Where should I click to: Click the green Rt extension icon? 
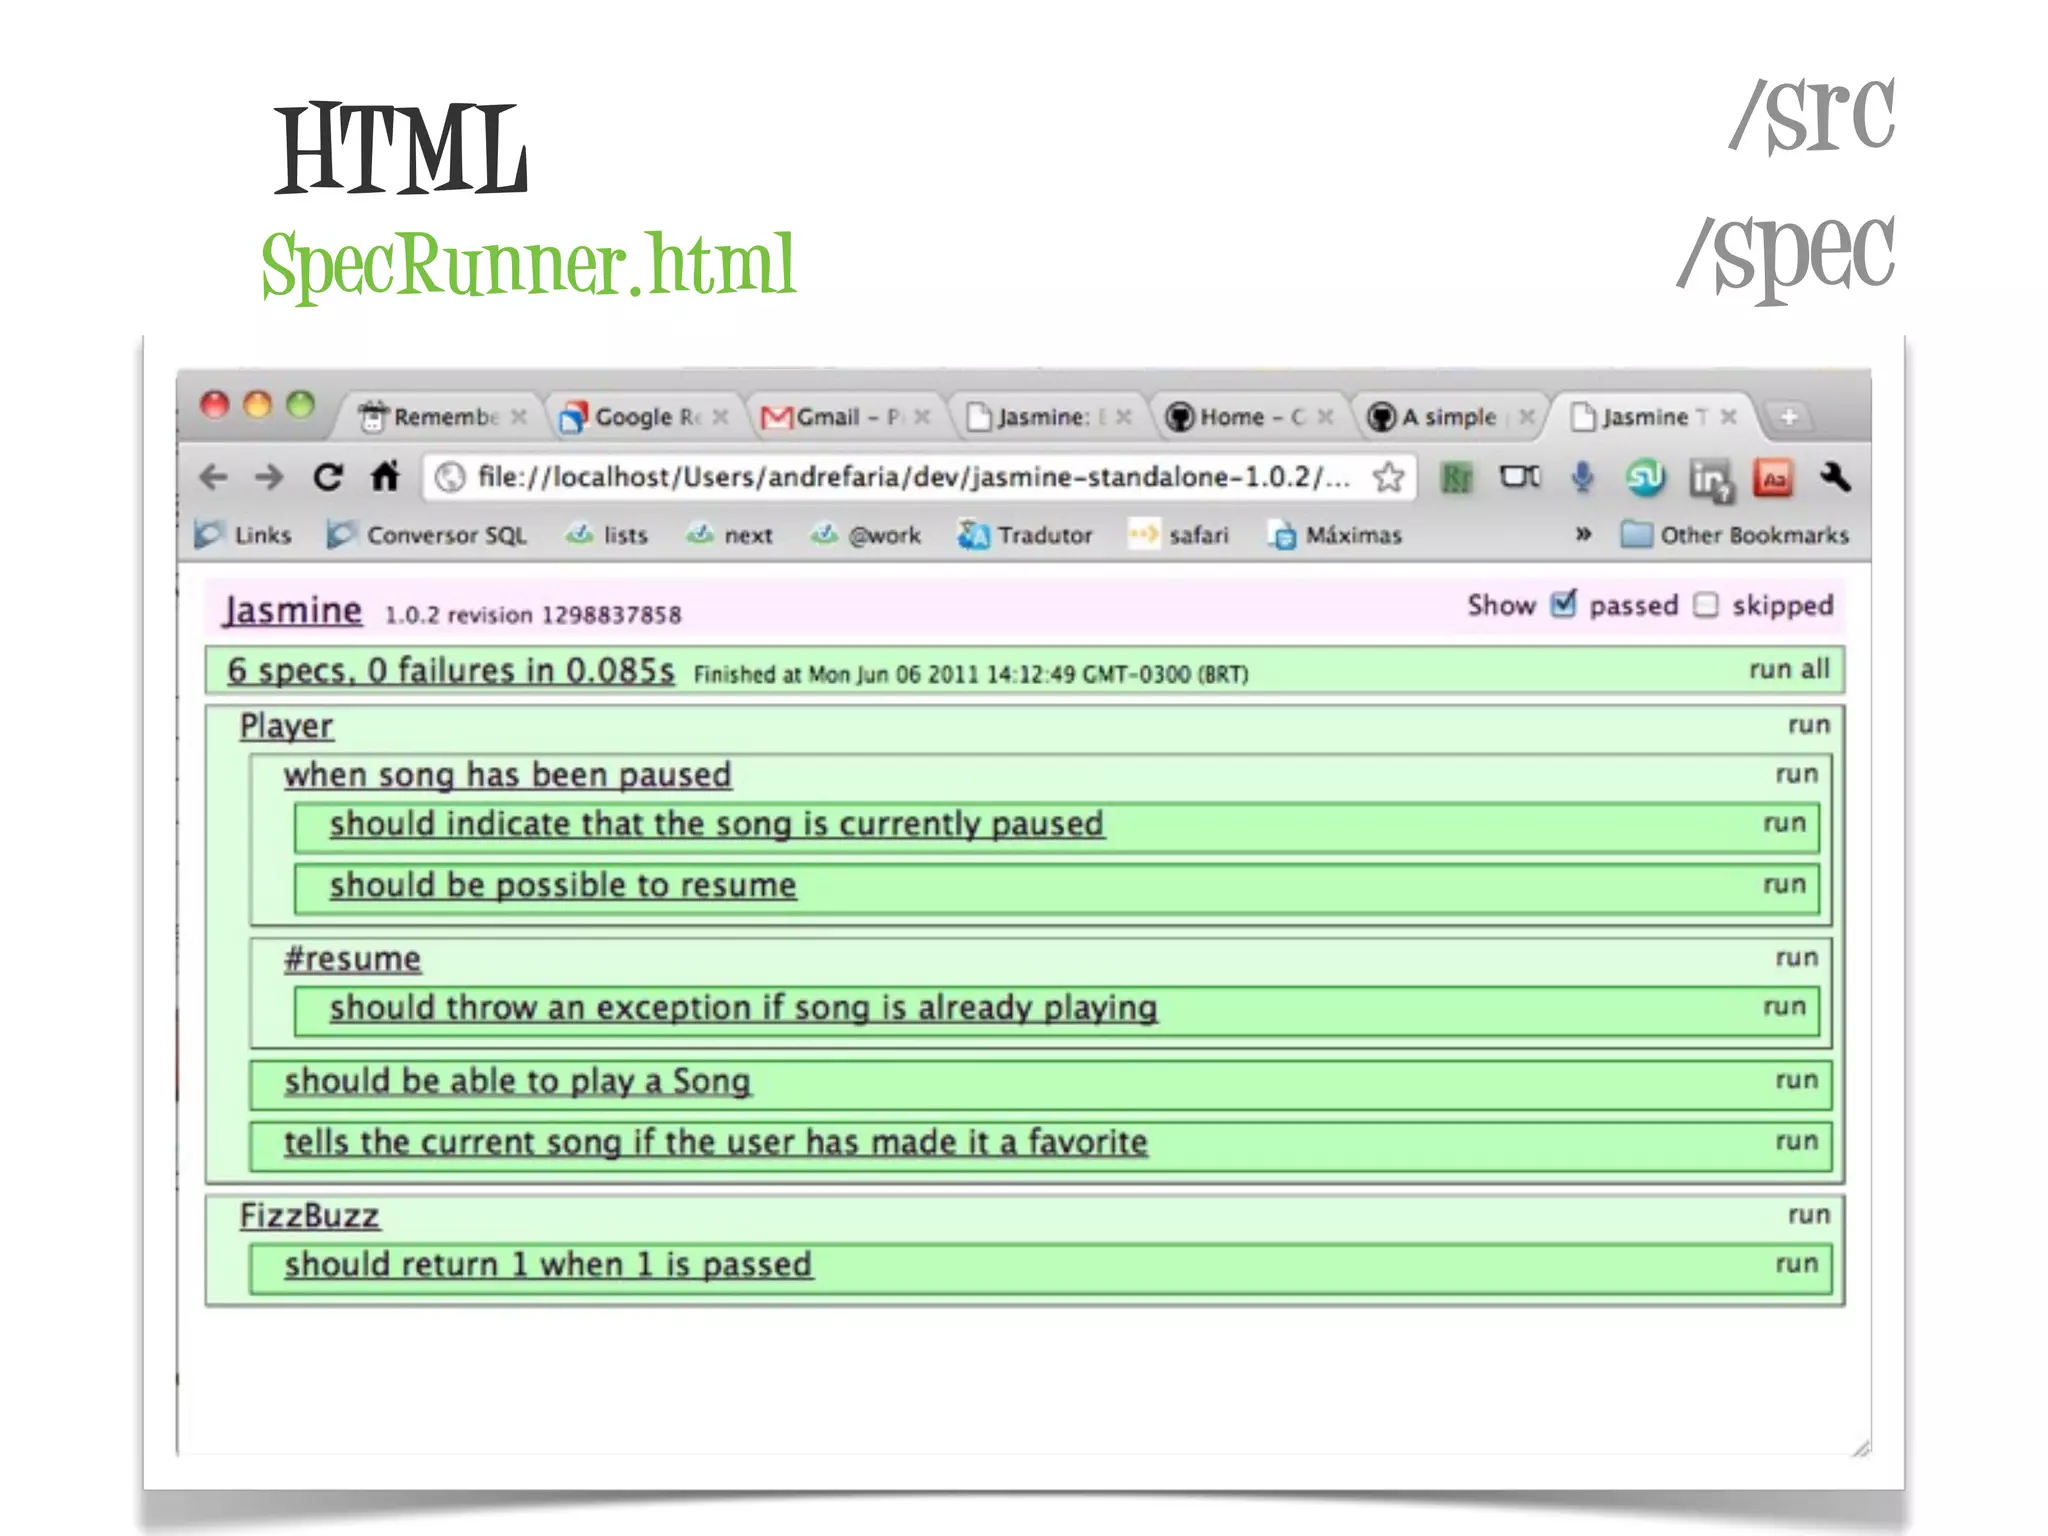[1456, 478]
